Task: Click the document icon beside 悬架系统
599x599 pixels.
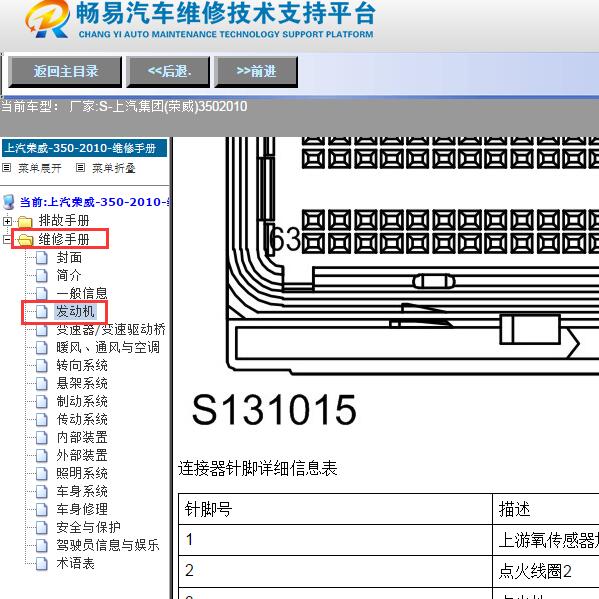Action: tap(42, 384)
